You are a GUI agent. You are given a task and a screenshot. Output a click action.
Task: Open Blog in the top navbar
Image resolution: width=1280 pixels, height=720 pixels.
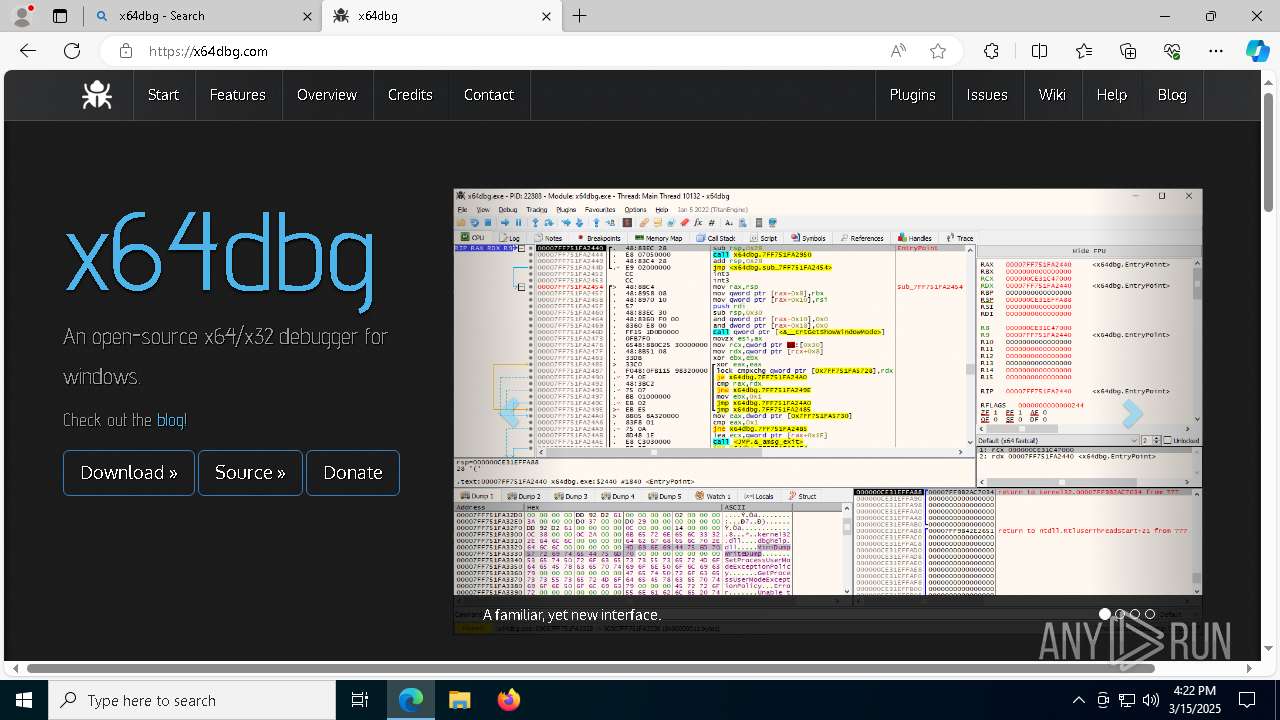point(1172,95)
